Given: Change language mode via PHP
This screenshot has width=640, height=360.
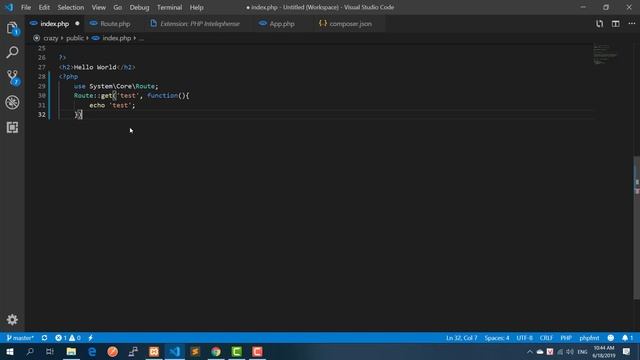Looking at the screenshot, I should tap(566, 338).
